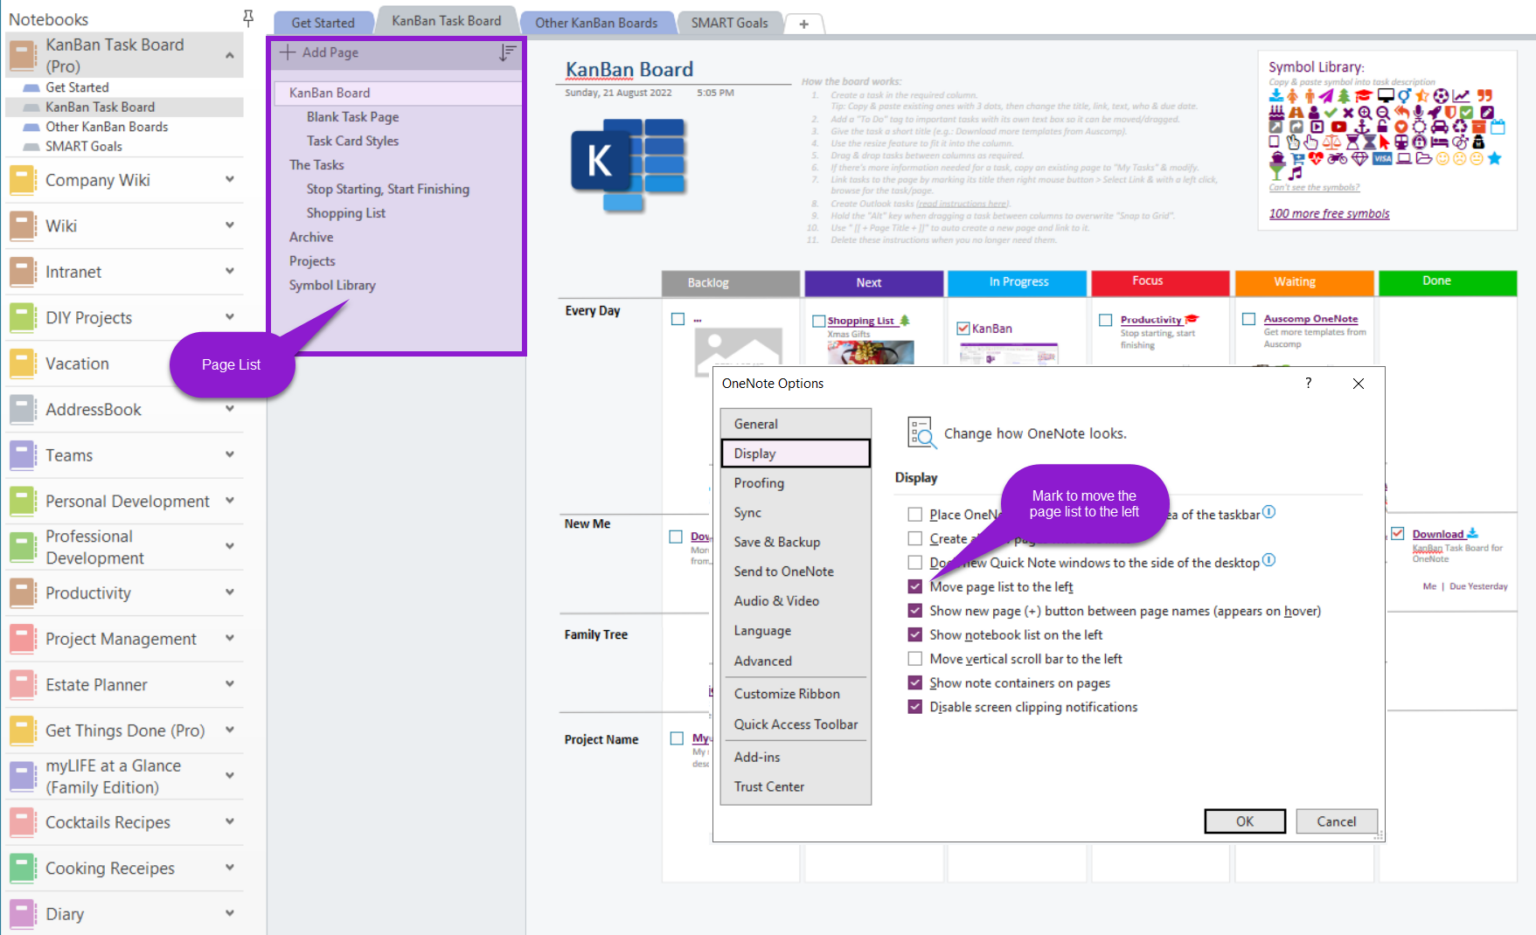Switch to the SMART Goals section tab
This screenshot has width=1536, height=935.
(730, 22)
